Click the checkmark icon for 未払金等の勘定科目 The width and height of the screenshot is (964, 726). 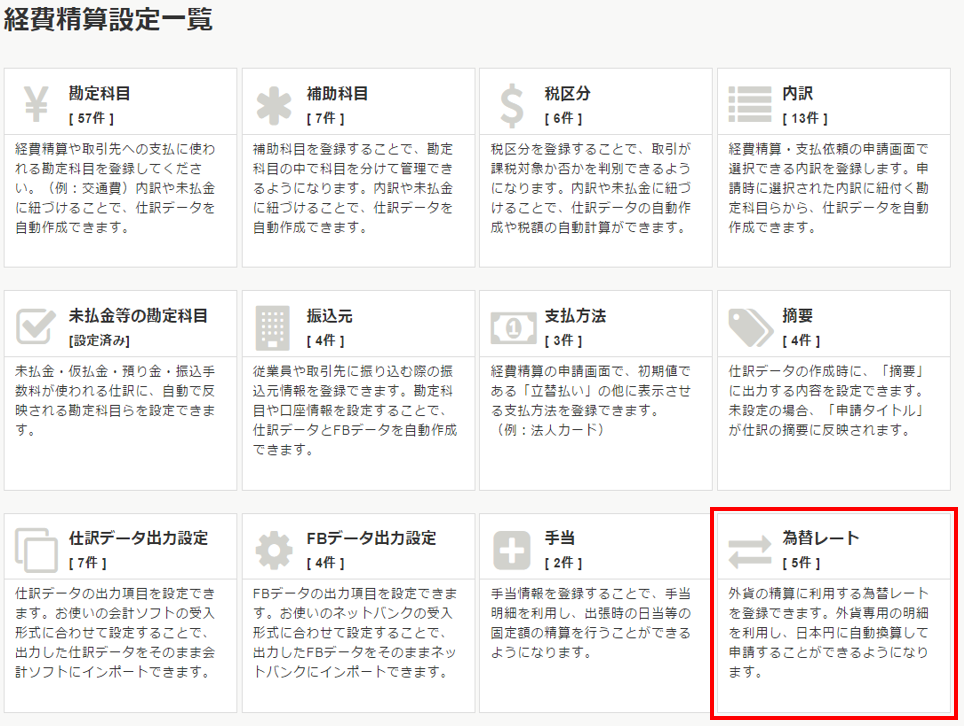(36, 326)
